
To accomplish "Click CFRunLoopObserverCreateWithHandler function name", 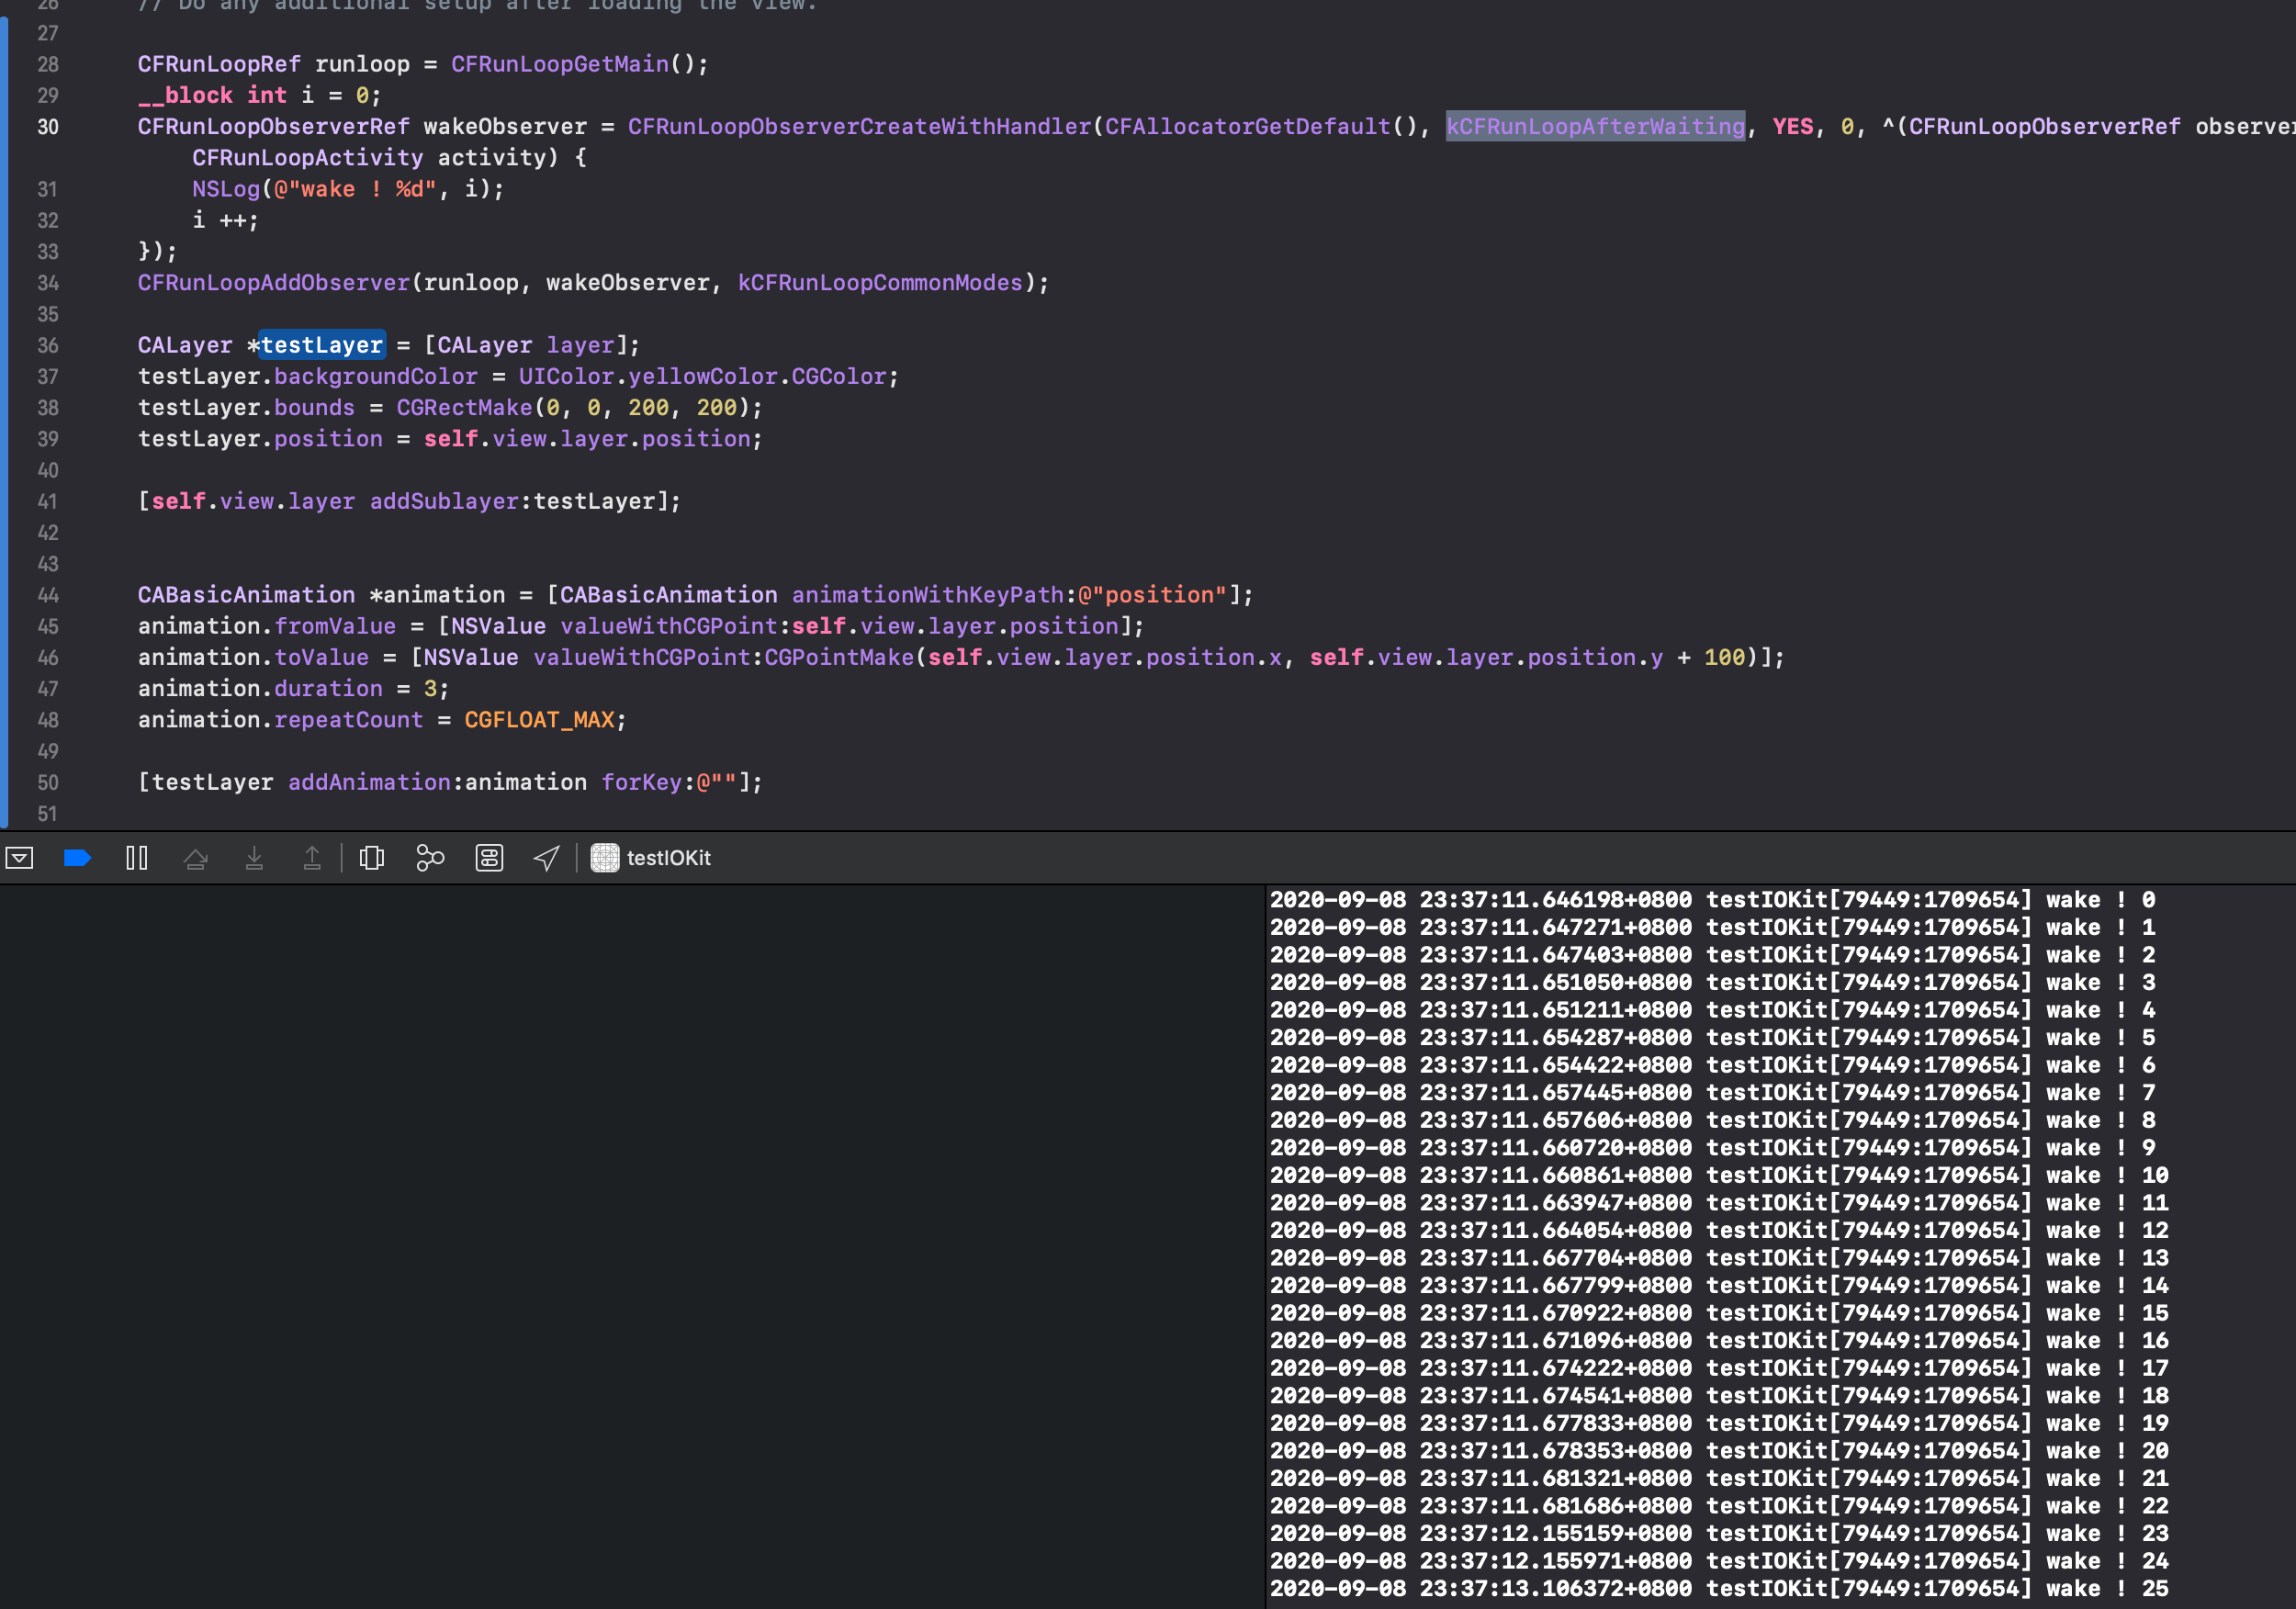I will [860, 127].
